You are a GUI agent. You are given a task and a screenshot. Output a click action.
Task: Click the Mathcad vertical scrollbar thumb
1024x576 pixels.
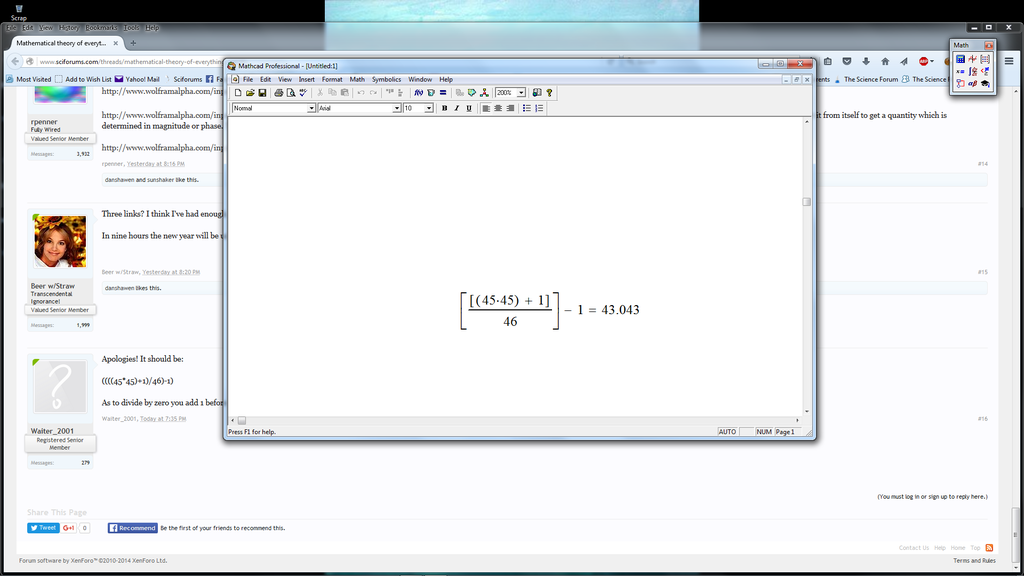[x=806, y=201]
